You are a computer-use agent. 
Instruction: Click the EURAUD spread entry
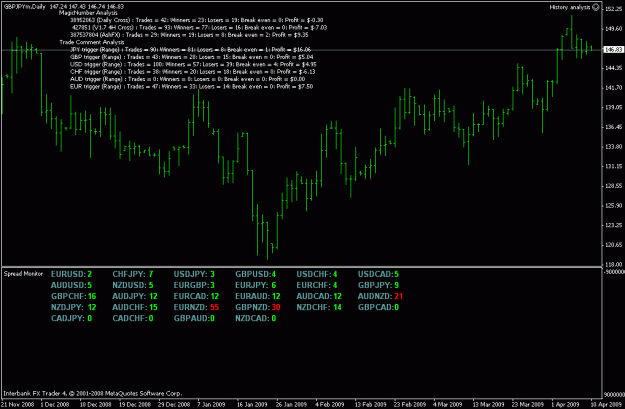[x=258, y=297]
